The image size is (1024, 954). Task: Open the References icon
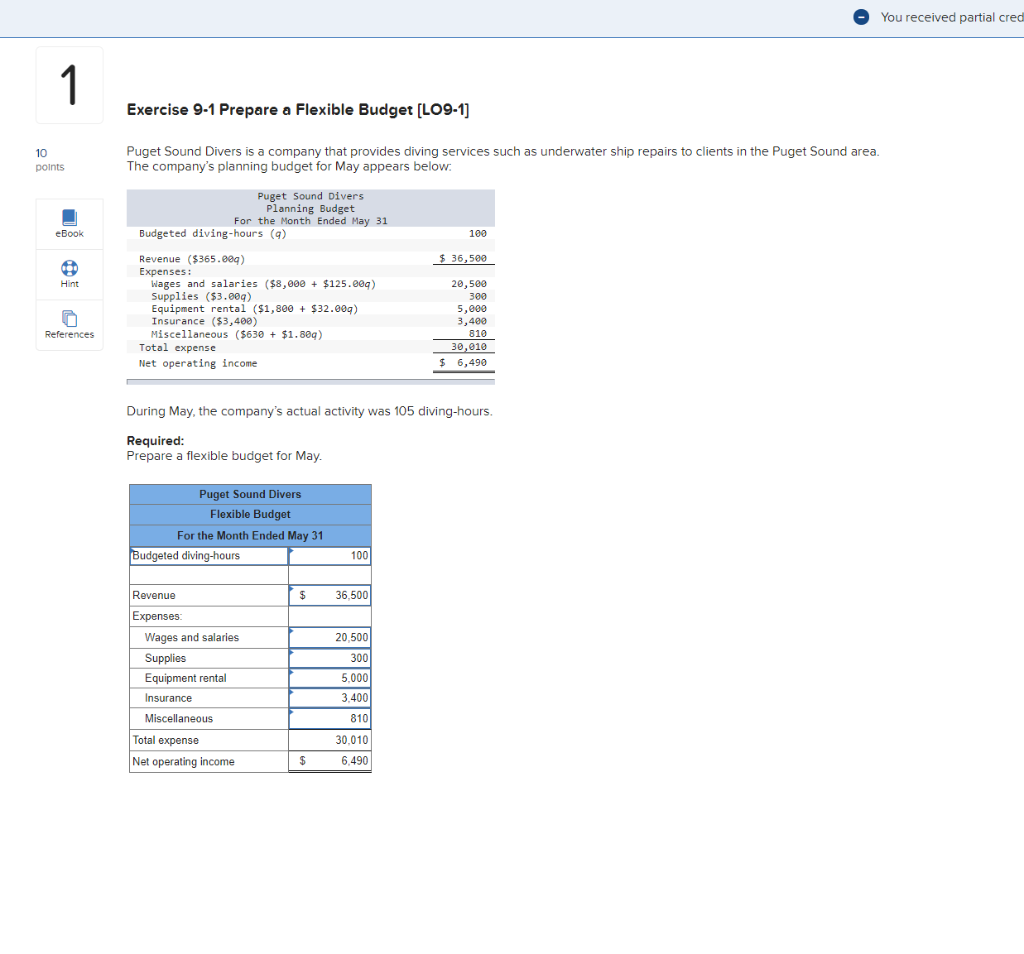coord(69,319)
